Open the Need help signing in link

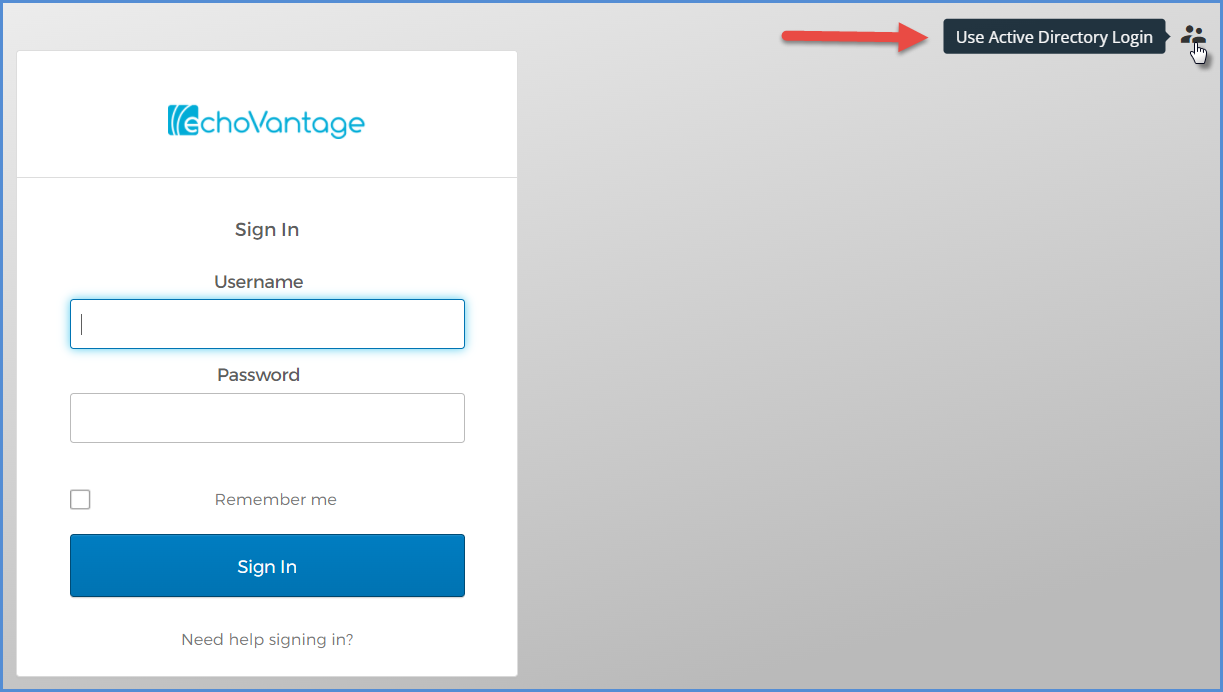pos(266,639)
